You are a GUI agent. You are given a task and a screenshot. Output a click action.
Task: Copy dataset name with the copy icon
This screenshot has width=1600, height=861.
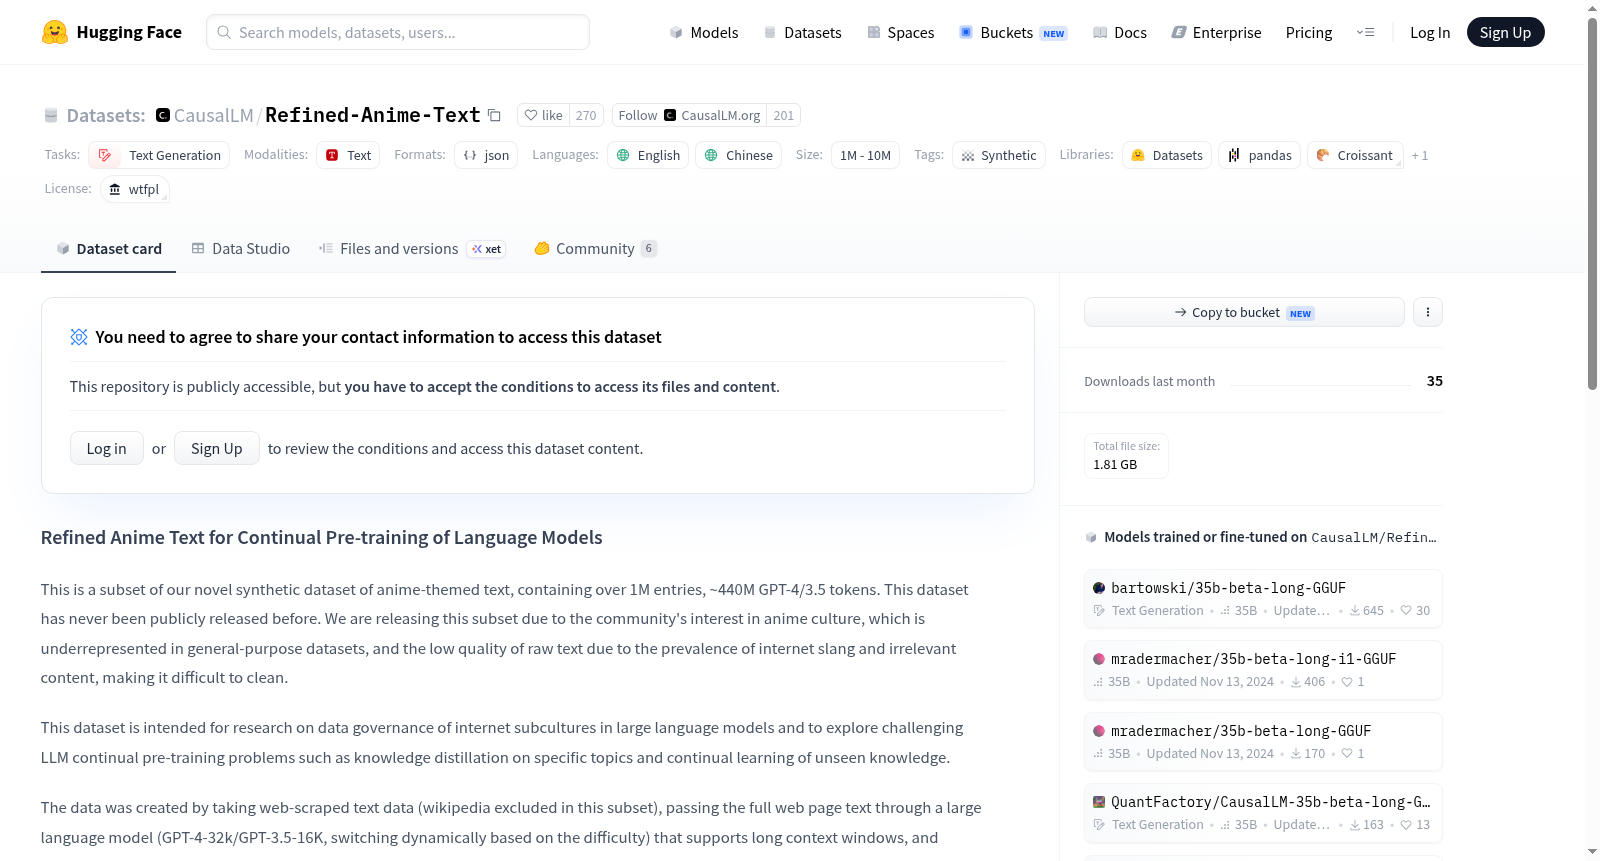pos(494,115)
